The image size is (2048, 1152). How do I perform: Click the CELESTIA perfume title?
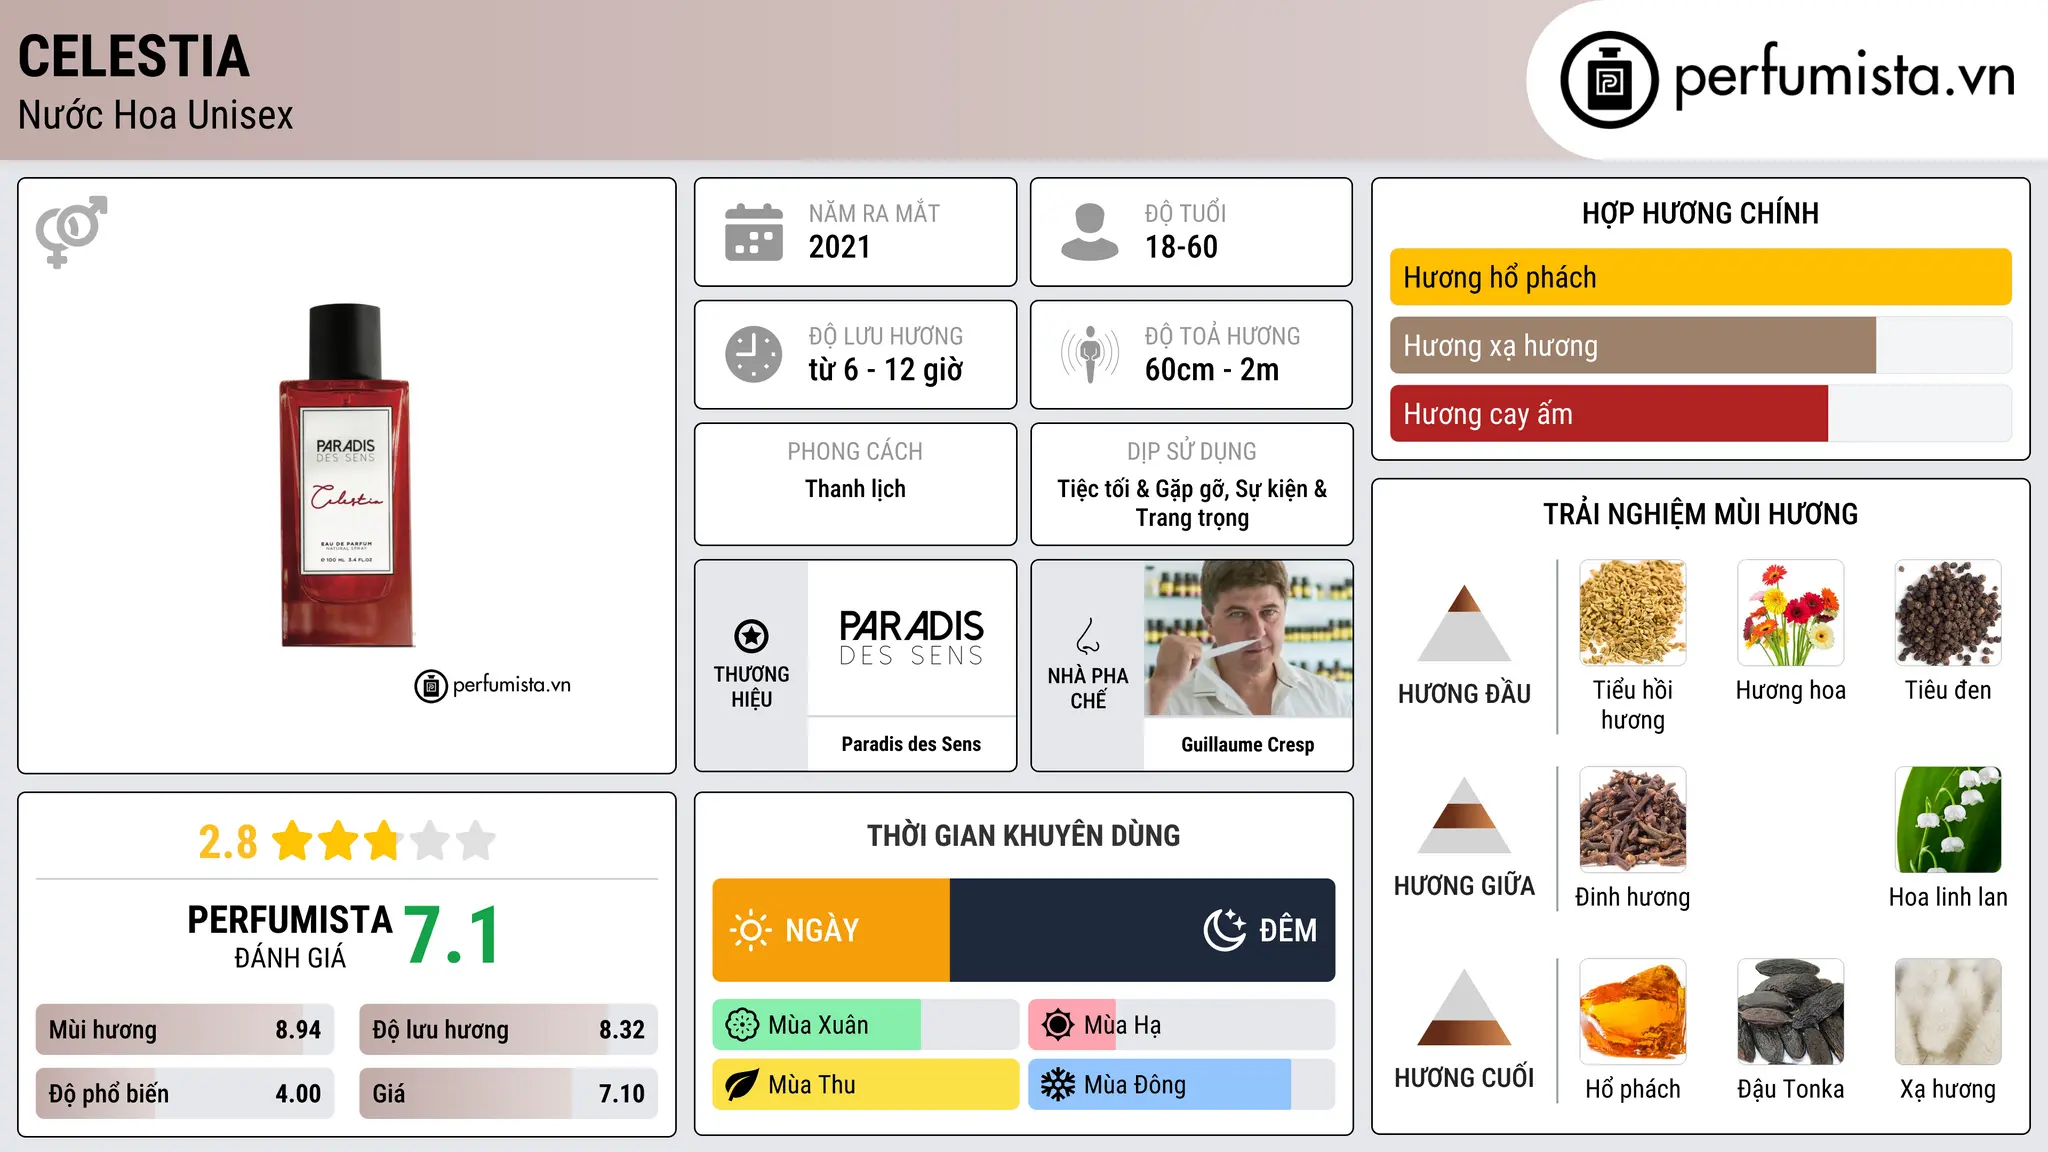pyautogui.click(x=134, y=56)
